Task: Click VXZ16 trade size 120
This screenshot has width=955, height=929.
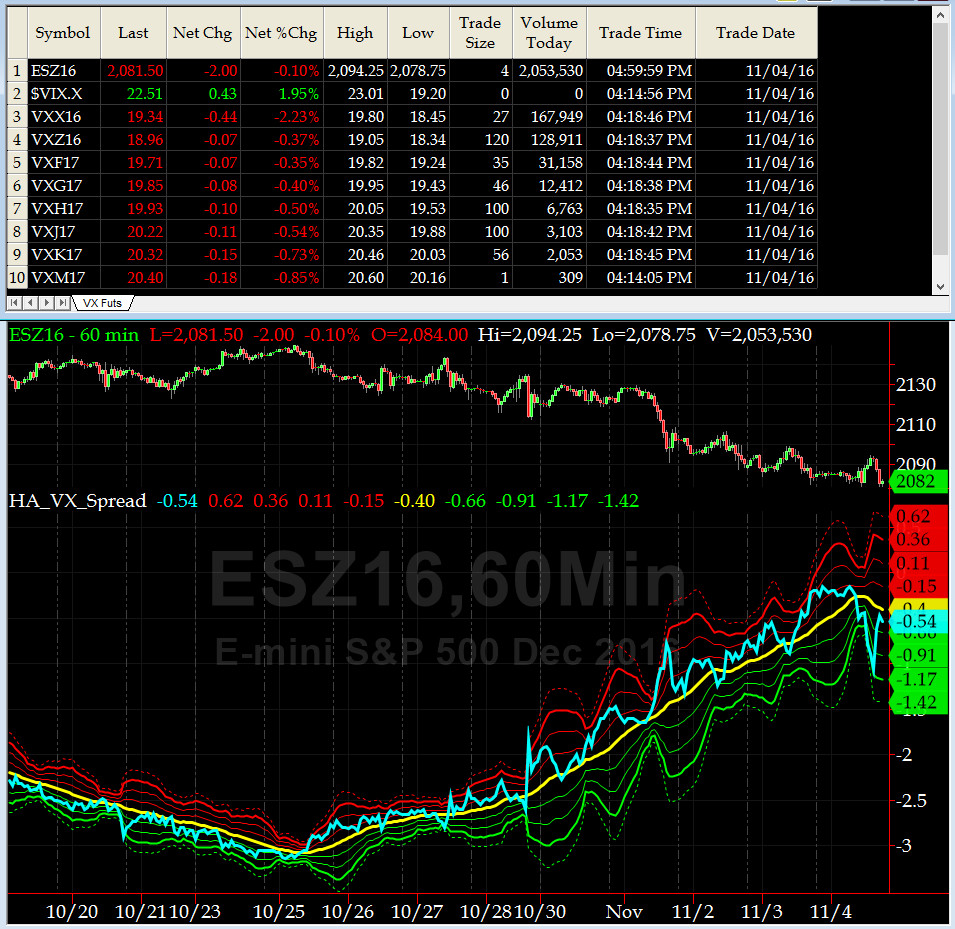Action: 481,140
